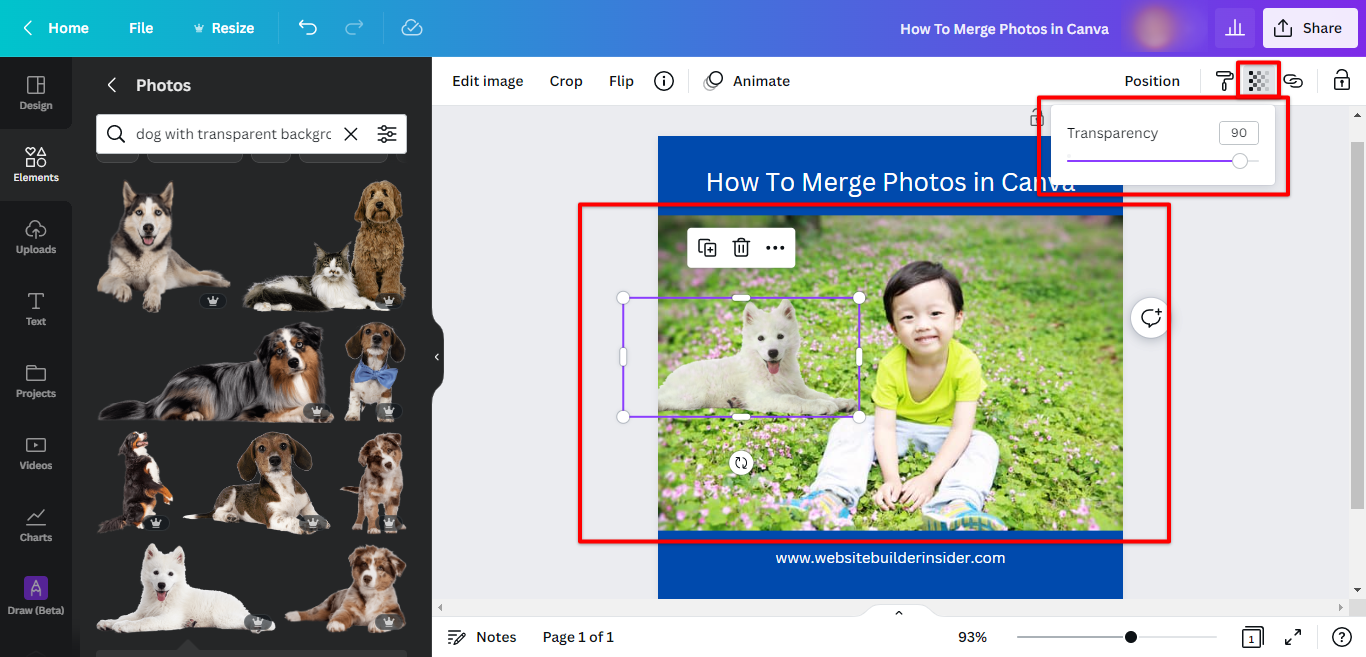Open more options on floating toolbar

[775, 248]
